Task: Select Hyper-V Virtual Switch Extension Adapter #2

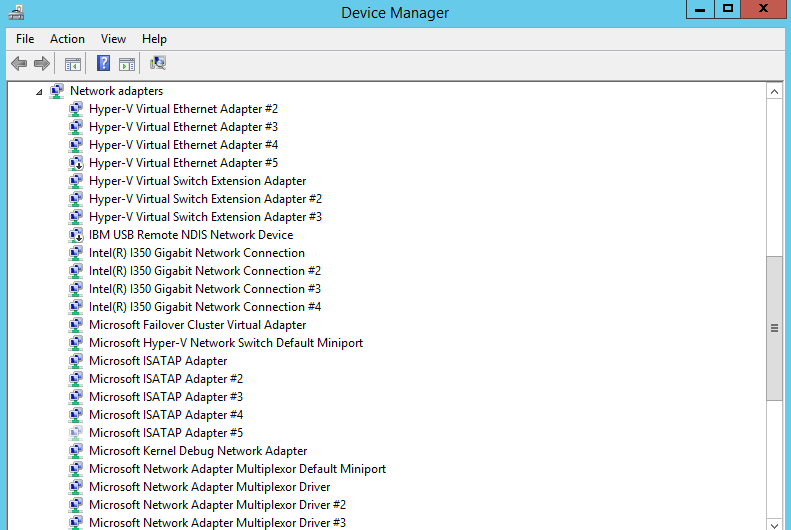Action: pos(205,199)
